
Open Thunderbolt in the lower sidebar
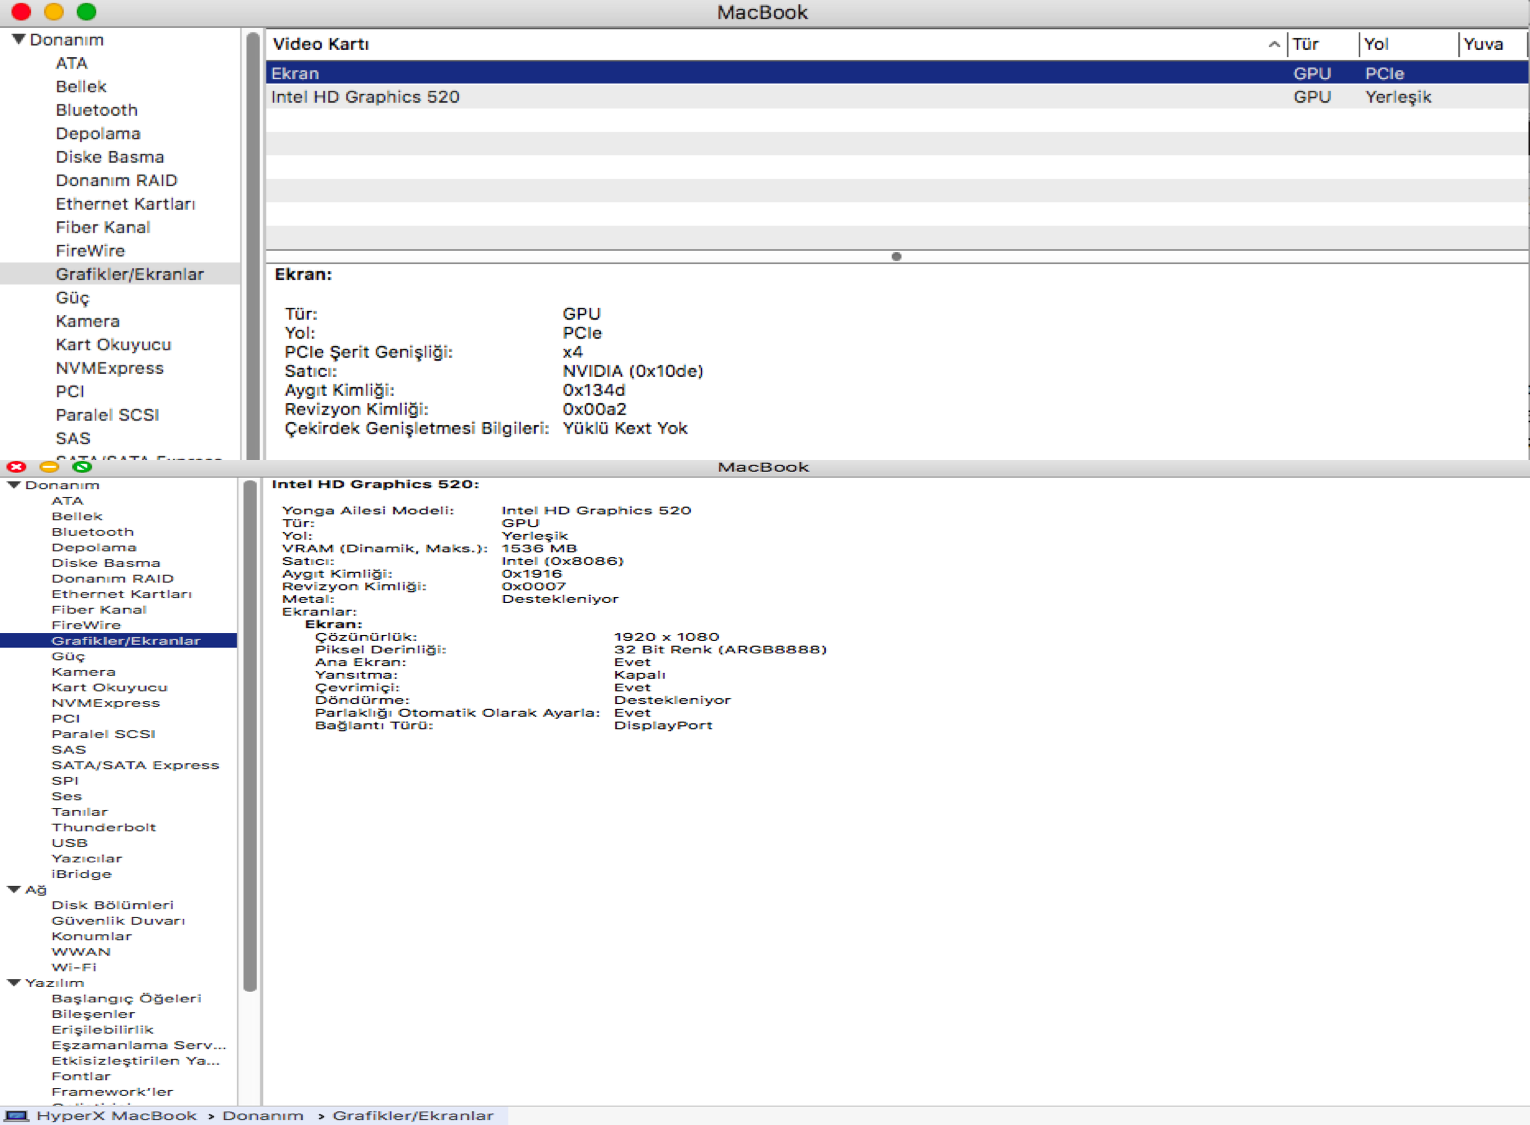point(103,827)
